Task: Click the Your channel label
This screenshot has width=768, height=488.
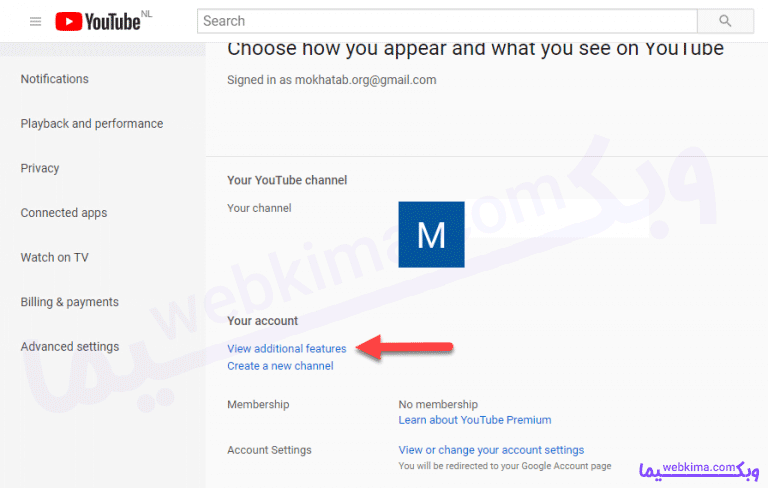Action: (259, 208)
